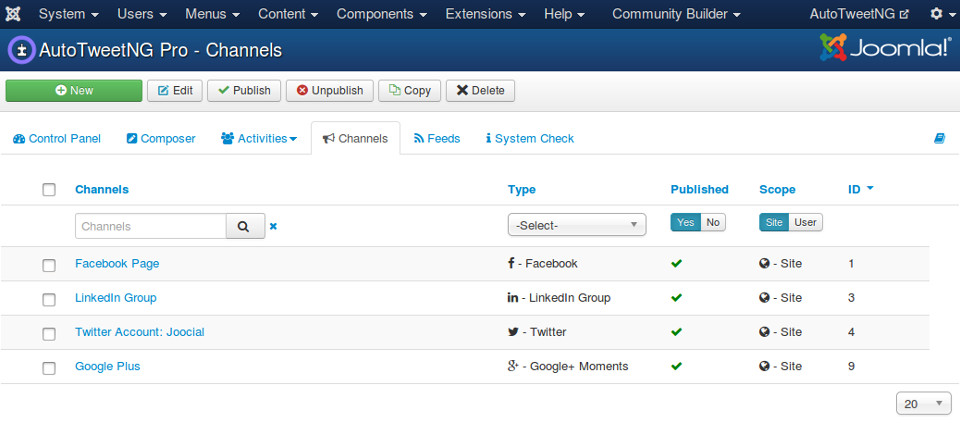Click the green New button
The height and width of the screenshot is (423, 960).
coord(74,91)
